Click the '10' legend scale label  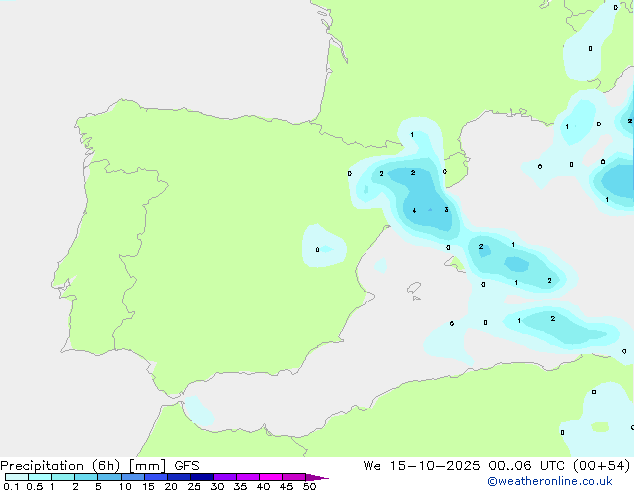tap(125, 486)
